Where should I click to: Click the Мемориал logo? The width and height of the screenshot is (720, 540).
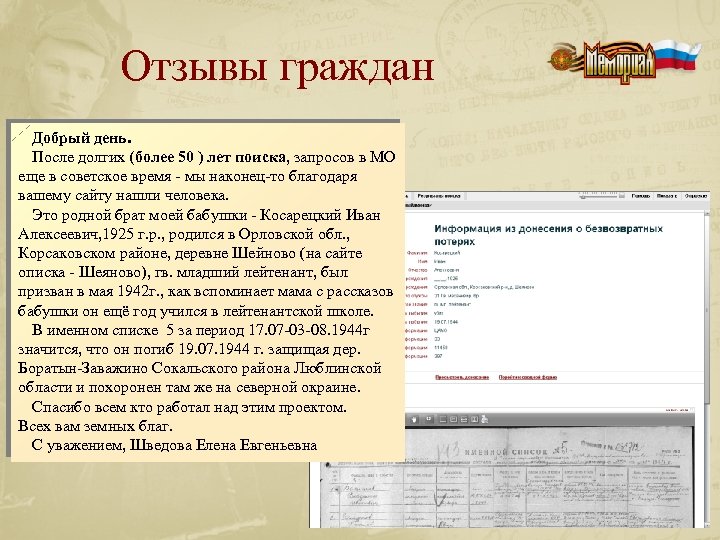click(625, 62)
